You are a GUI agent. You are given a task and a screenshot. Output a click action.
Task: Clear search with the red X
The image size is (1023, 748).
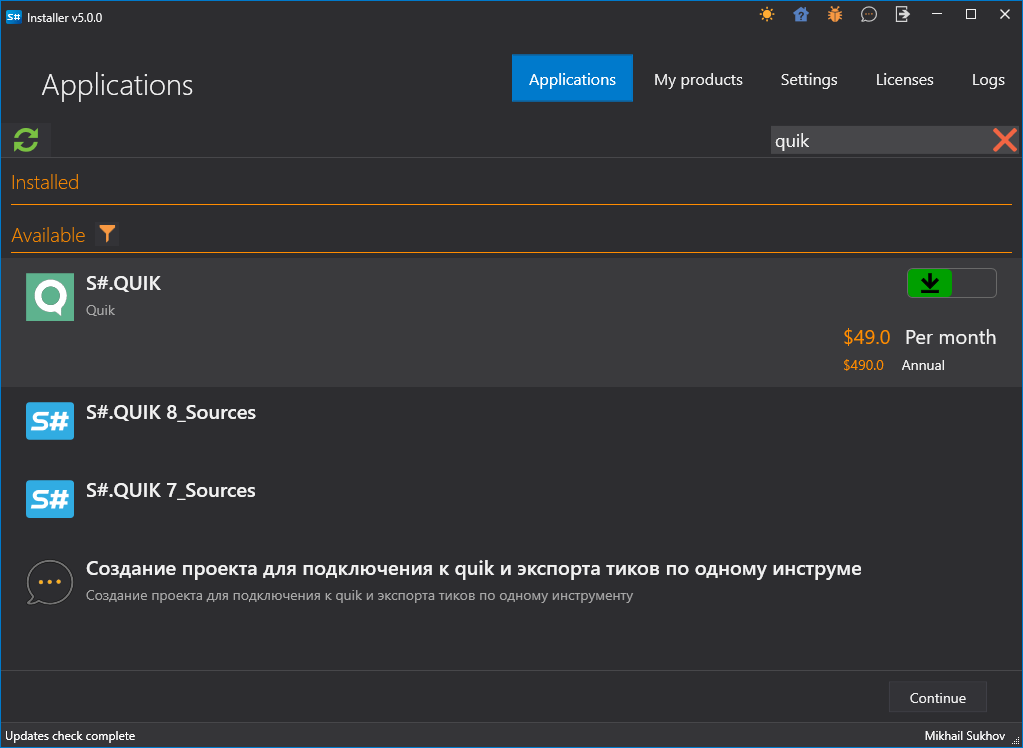point(1005,140)
